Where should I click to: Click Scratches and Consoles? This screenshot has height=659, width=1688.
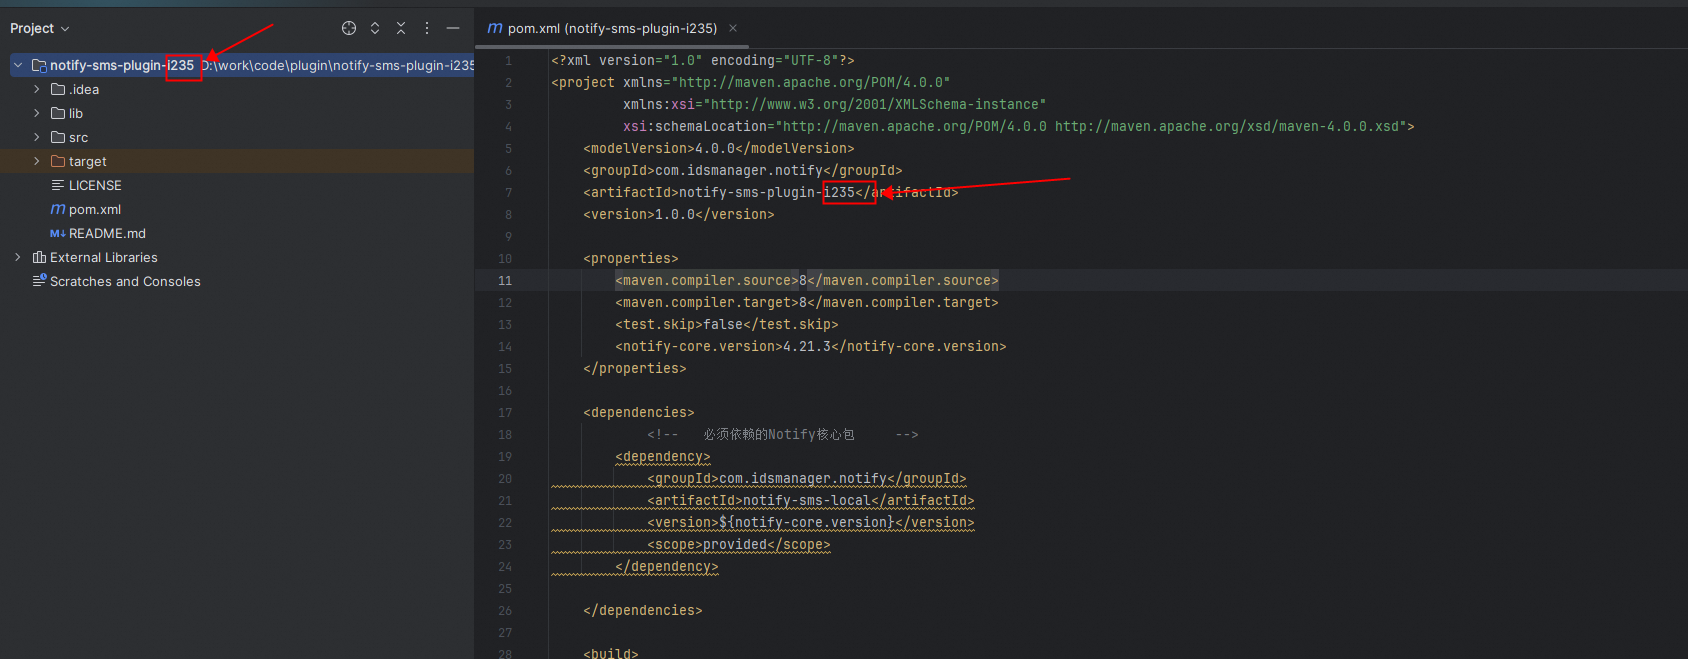click(125, 281)
